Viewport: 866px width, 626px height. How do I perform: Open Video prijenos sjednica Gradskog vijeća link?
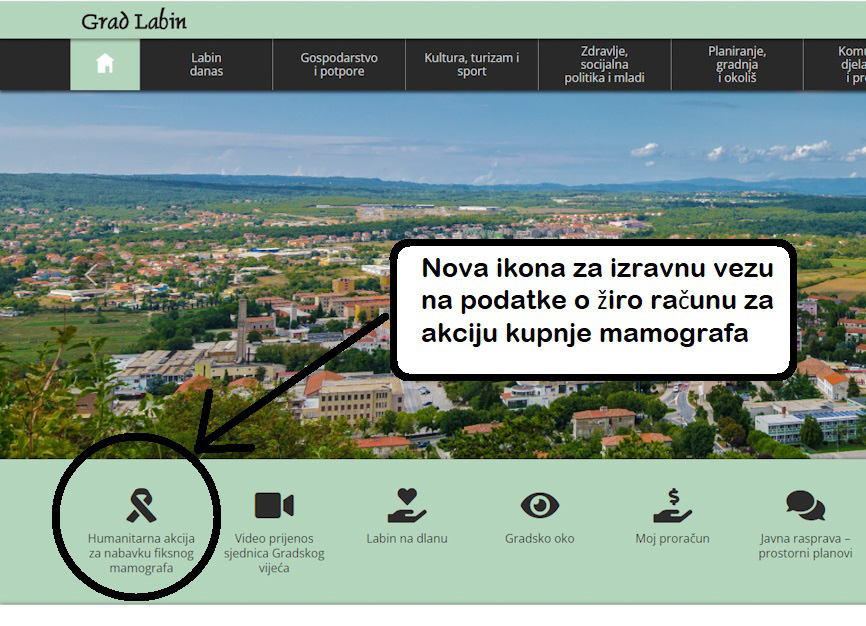coord(273,553)
